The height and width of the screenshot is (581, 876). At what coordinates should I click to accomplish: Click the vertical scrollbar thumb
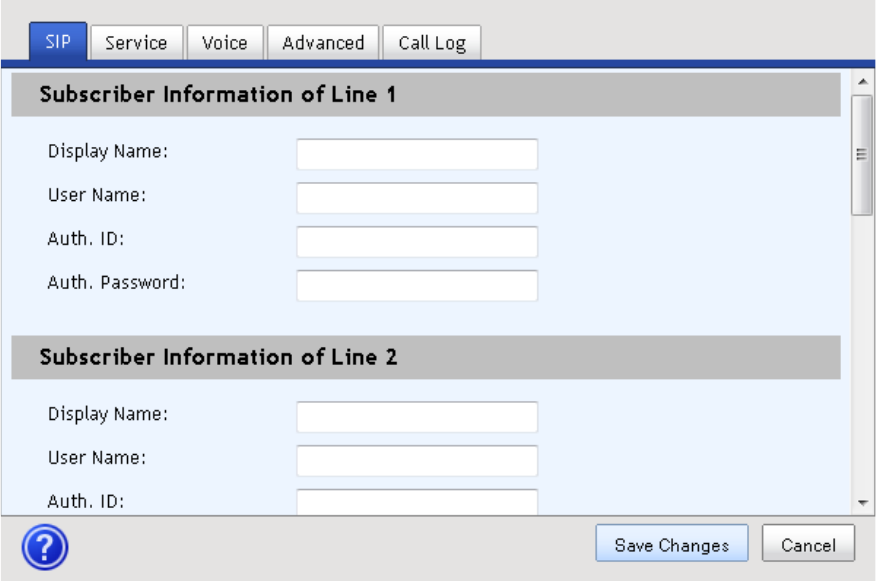(861, 154)
